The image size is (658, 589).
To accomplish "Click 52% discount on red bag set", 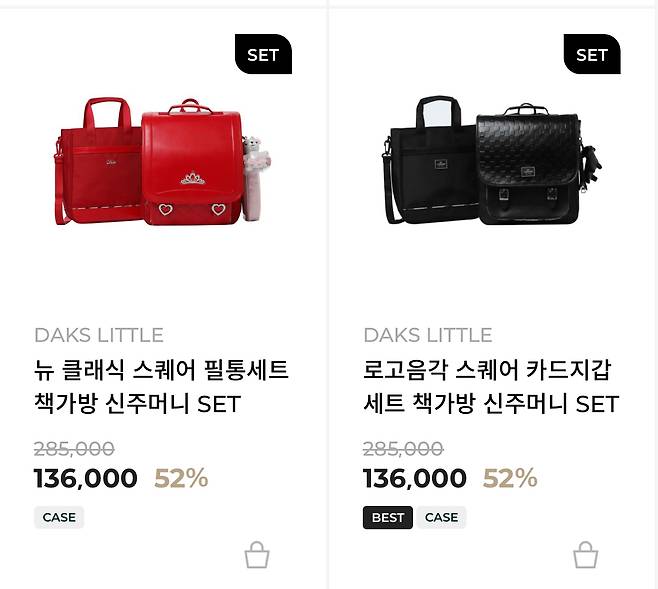I will 181,478.
